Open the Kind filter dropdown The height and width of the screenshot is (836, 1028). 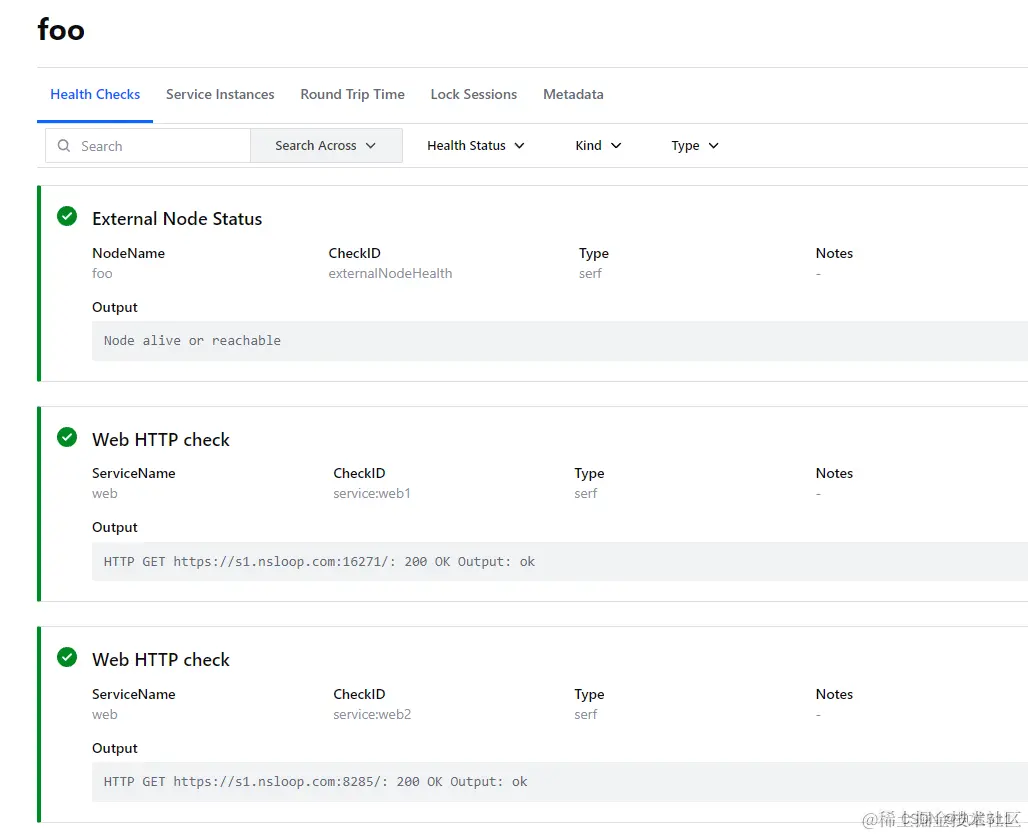[598, 146]
